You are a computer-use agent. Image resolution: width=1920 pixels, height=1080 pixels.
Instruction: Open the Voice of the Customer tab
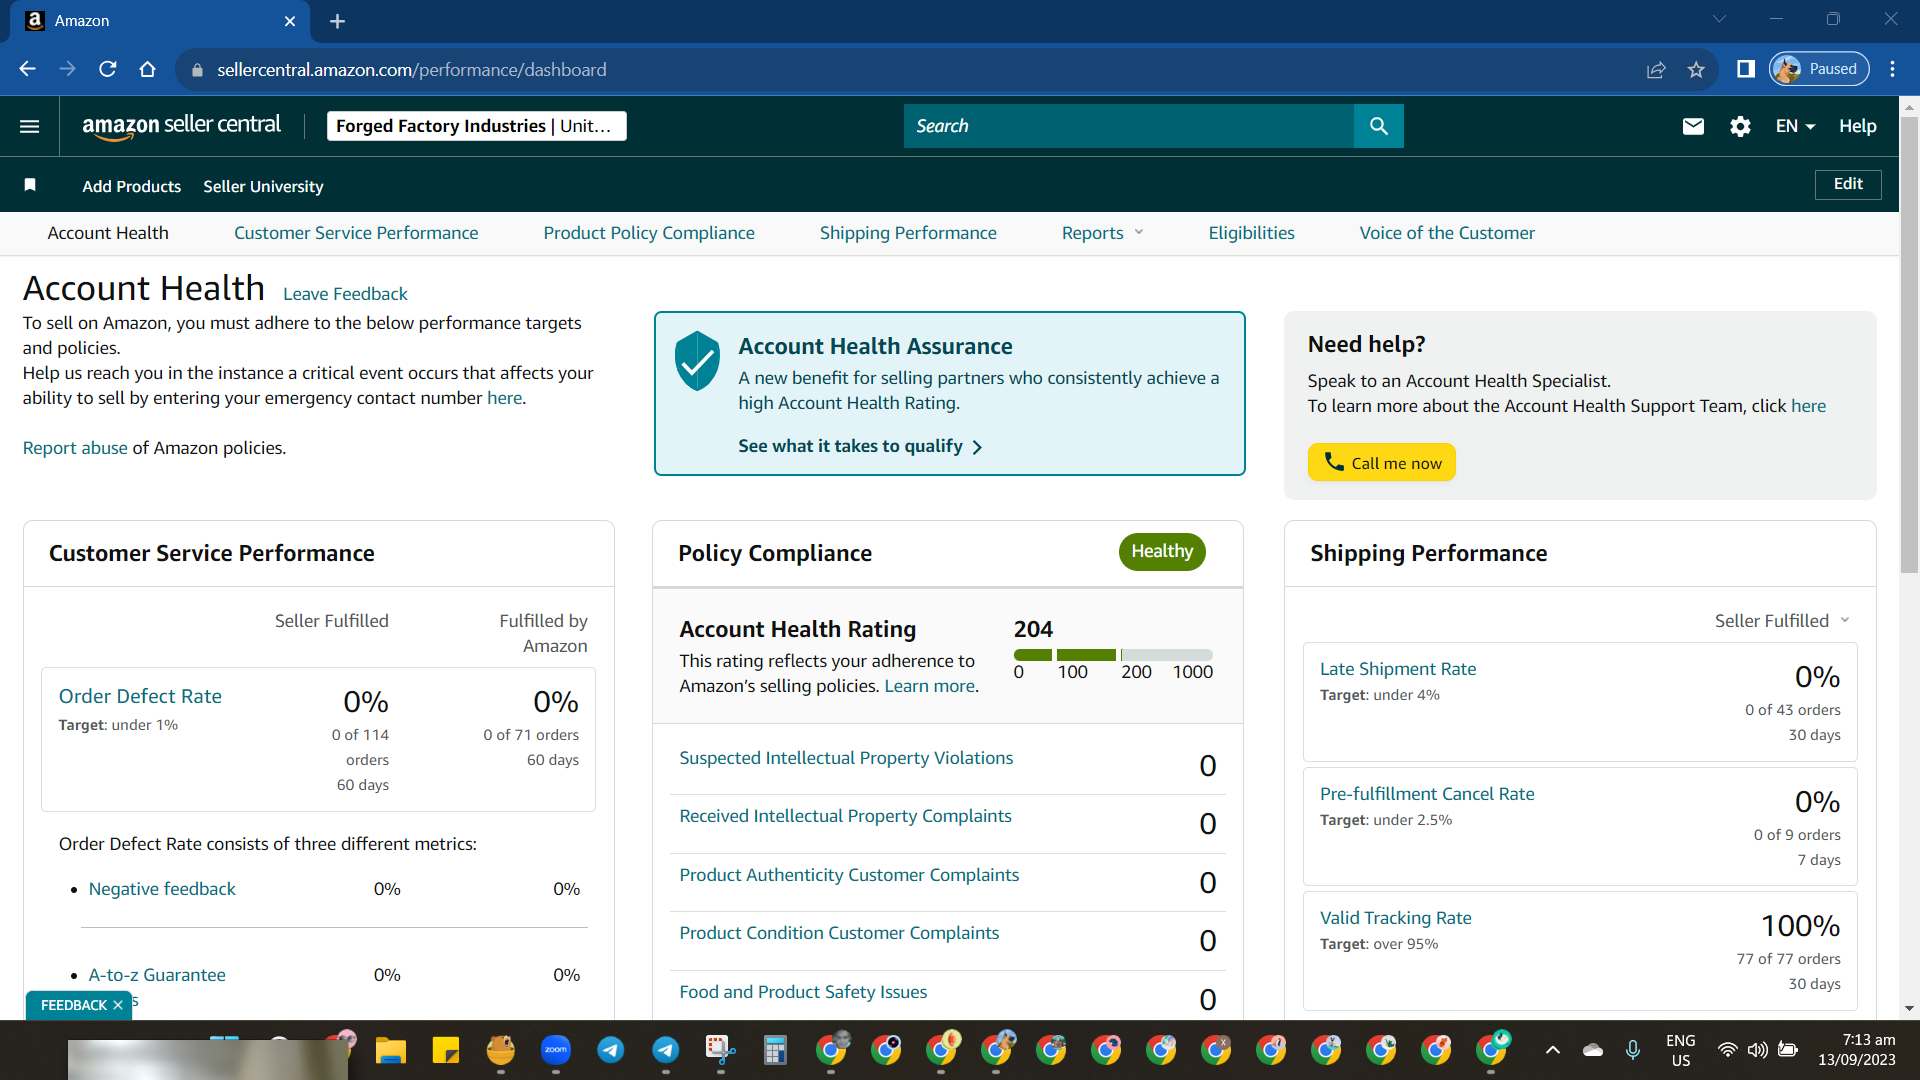click(1447, 233)
